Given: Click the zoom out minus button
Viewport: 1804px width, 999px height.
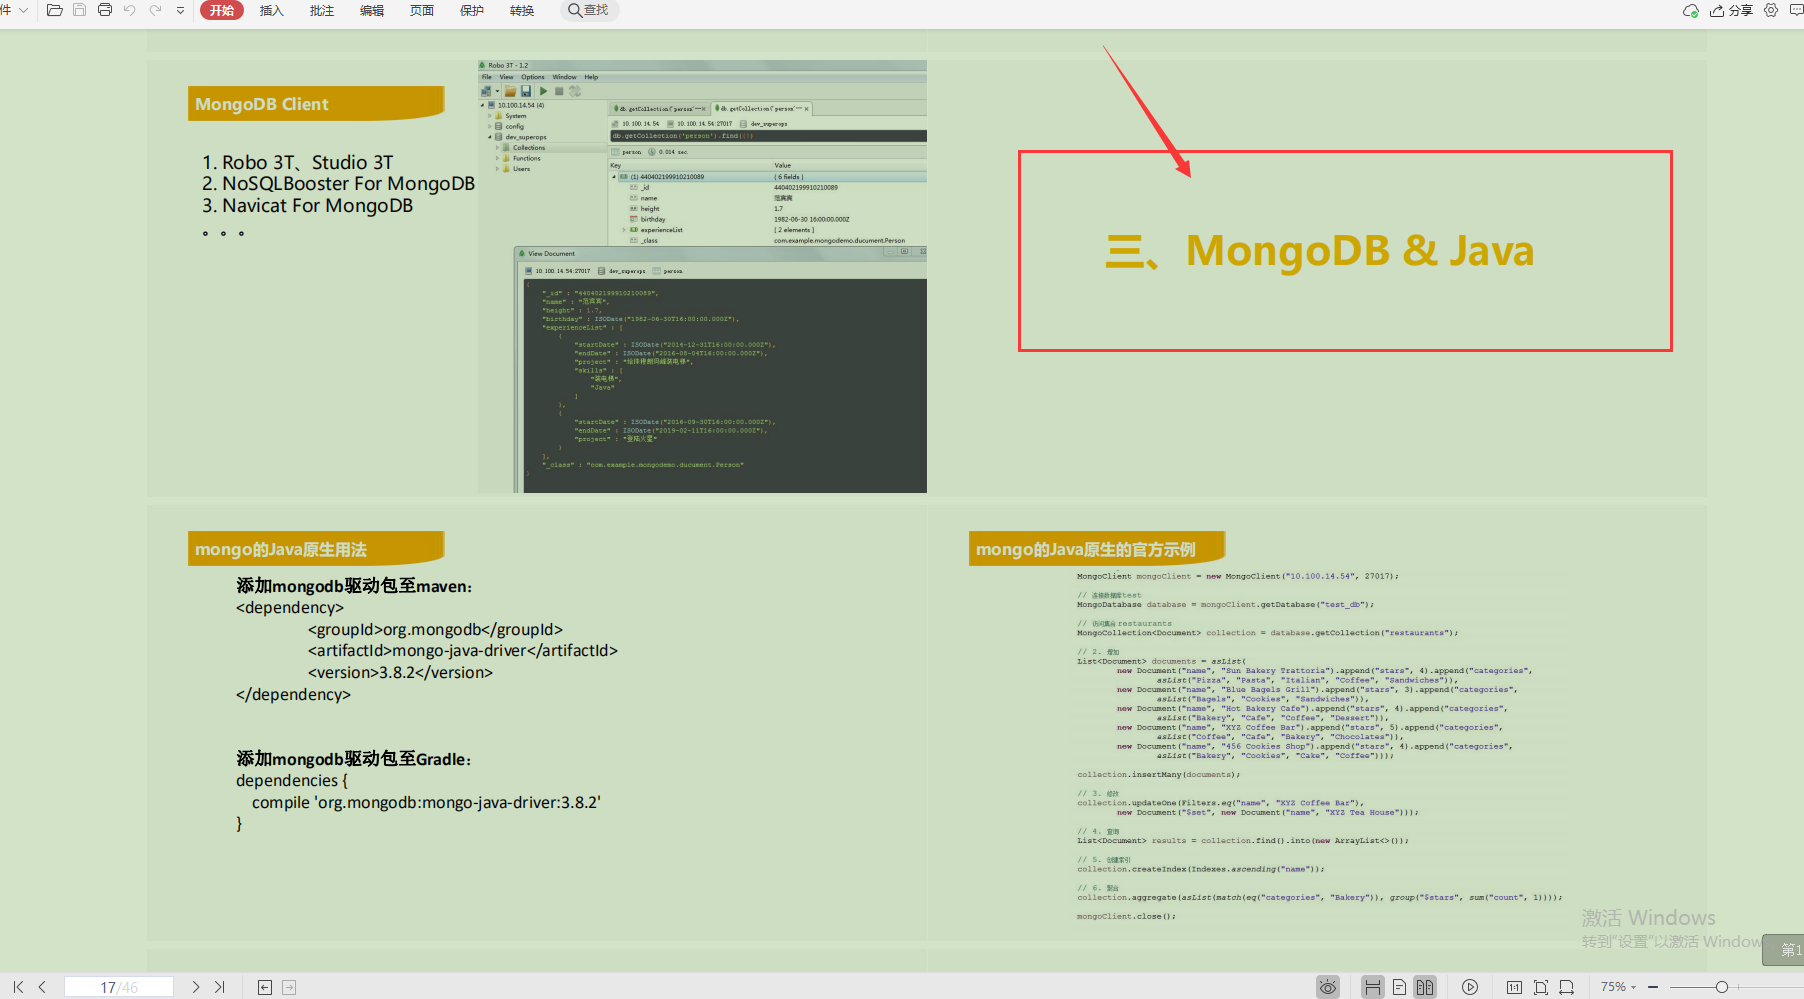Looking at the screenshot, I should click(1653, 987).
